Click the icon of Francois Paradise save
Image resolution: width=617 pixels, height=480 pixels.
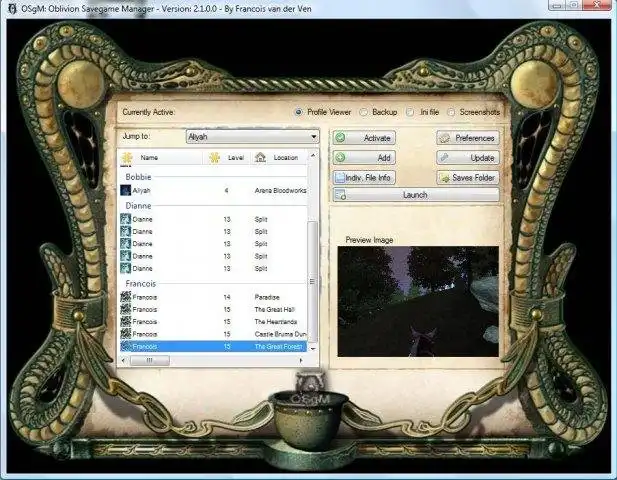[126, 297]
